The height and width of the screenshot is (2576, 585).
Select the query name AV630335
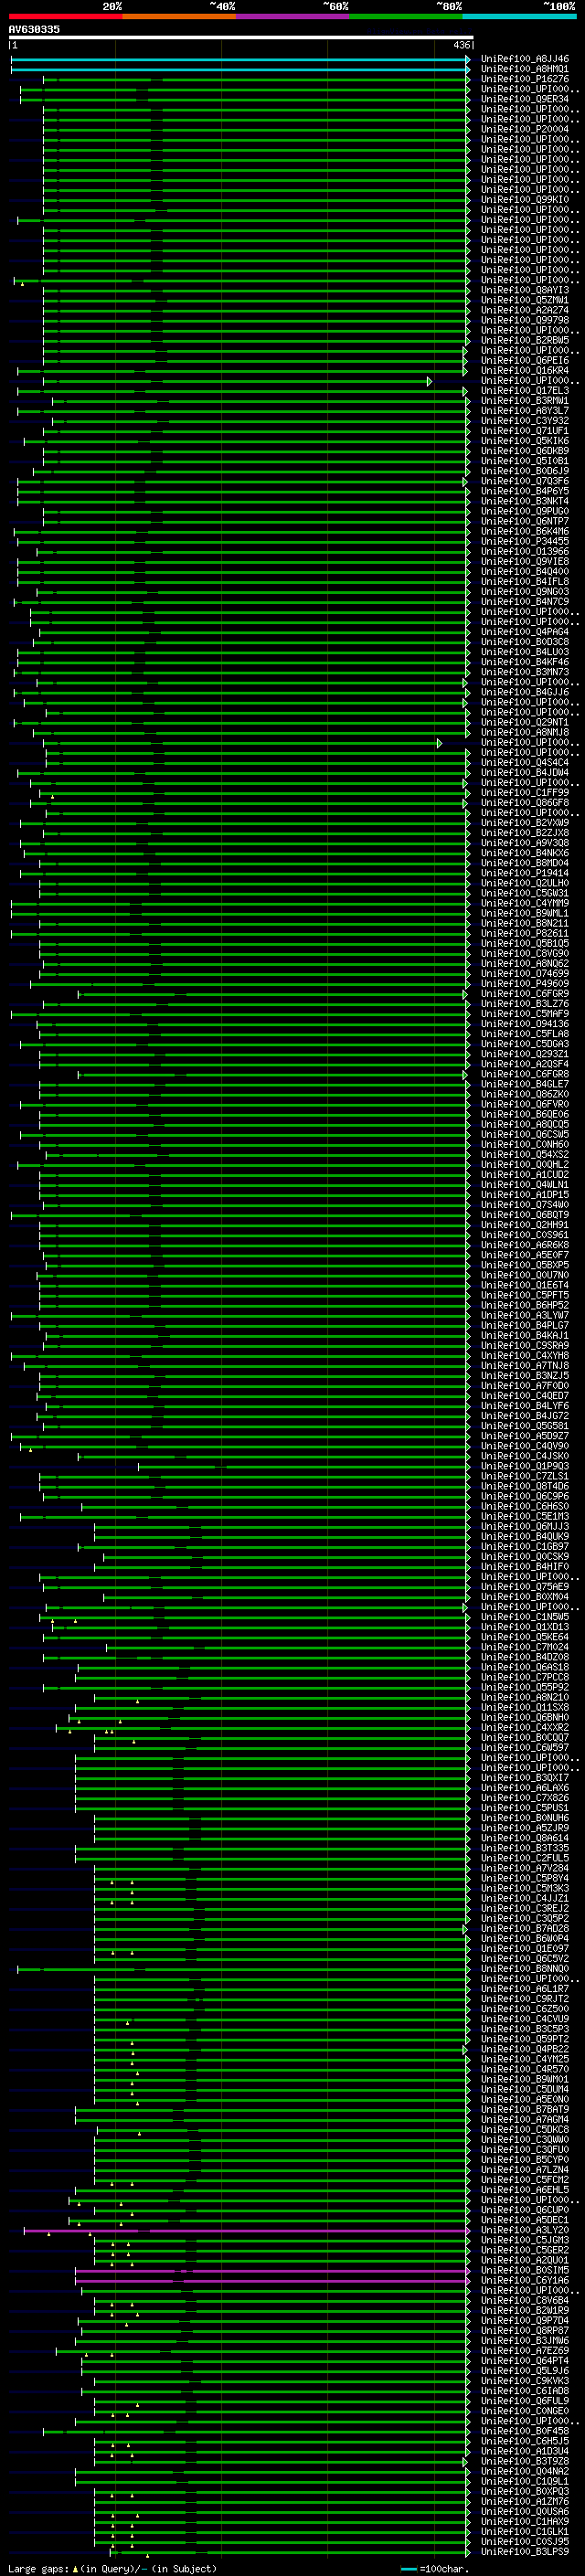34,30
